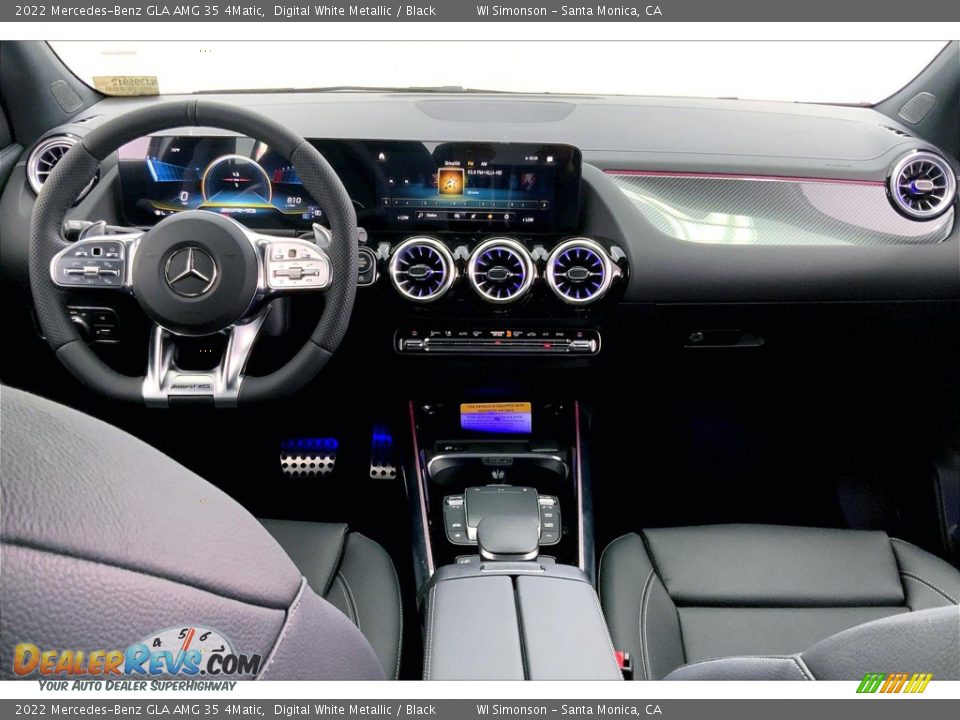The height and width of the screenshot is (720, 960).
Task: Click the DealerRevs.com logo
Action: pyautogui.click(x=137, y=654)
